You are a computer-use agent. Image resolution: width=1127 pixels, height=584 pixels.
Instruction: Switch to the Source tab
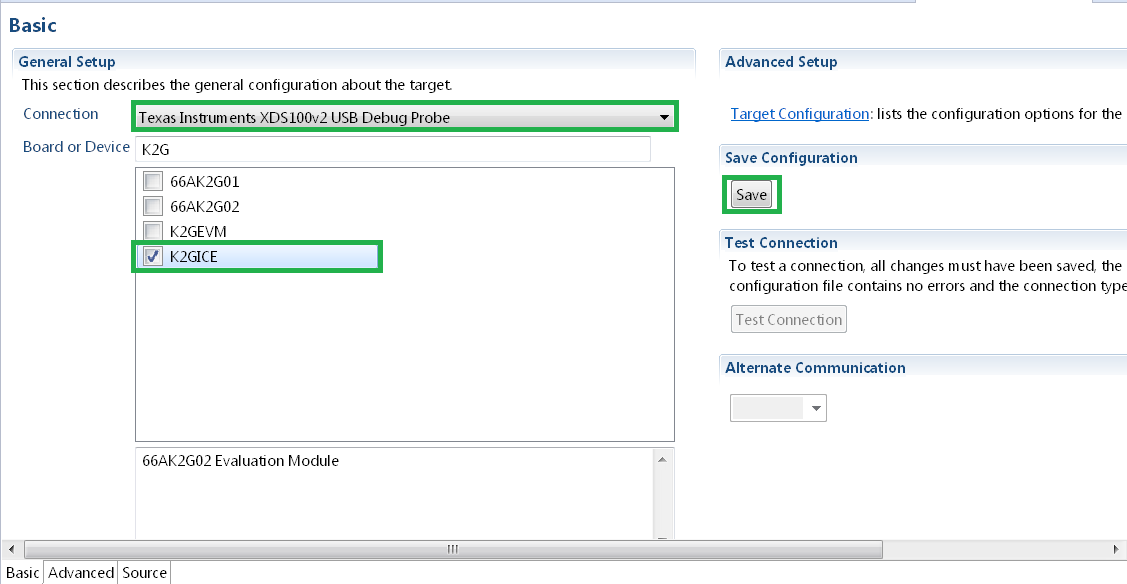click(144, 572)
